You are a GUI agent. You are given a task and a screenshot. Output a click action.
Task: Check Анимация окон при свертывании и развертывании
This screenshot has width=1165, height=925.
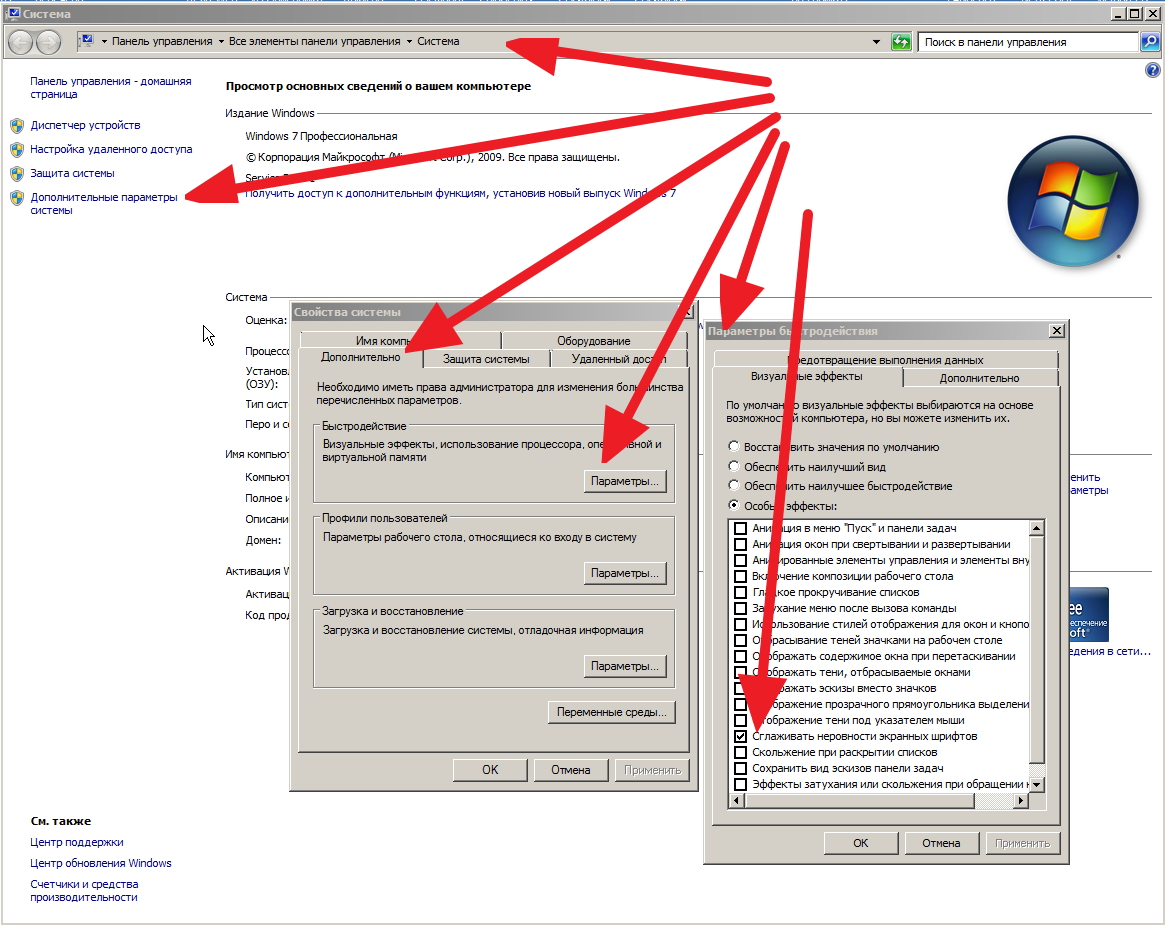coord(740,544)
